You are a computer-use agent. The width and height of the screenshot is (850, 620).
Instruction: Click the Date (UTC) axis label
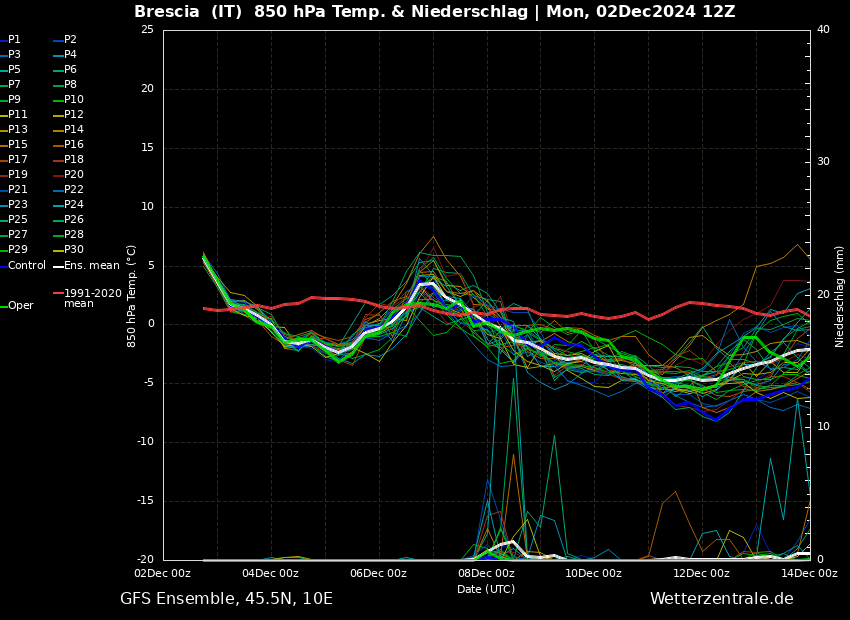486,589
